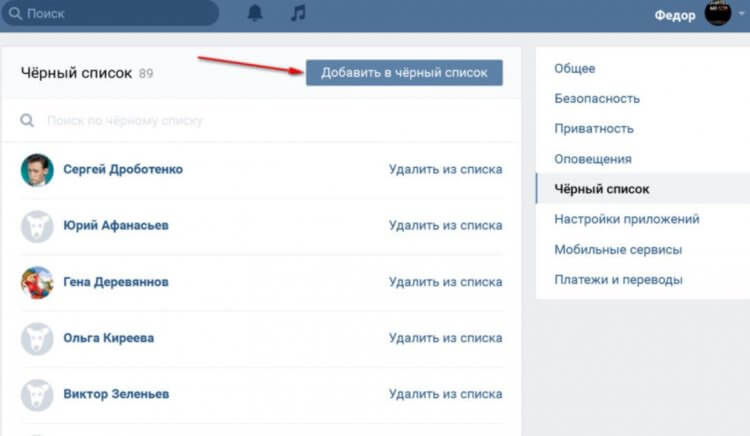Open Сергей Дроботенко's avatar
This screenshot has width=750, height=436.
point(37,170)
